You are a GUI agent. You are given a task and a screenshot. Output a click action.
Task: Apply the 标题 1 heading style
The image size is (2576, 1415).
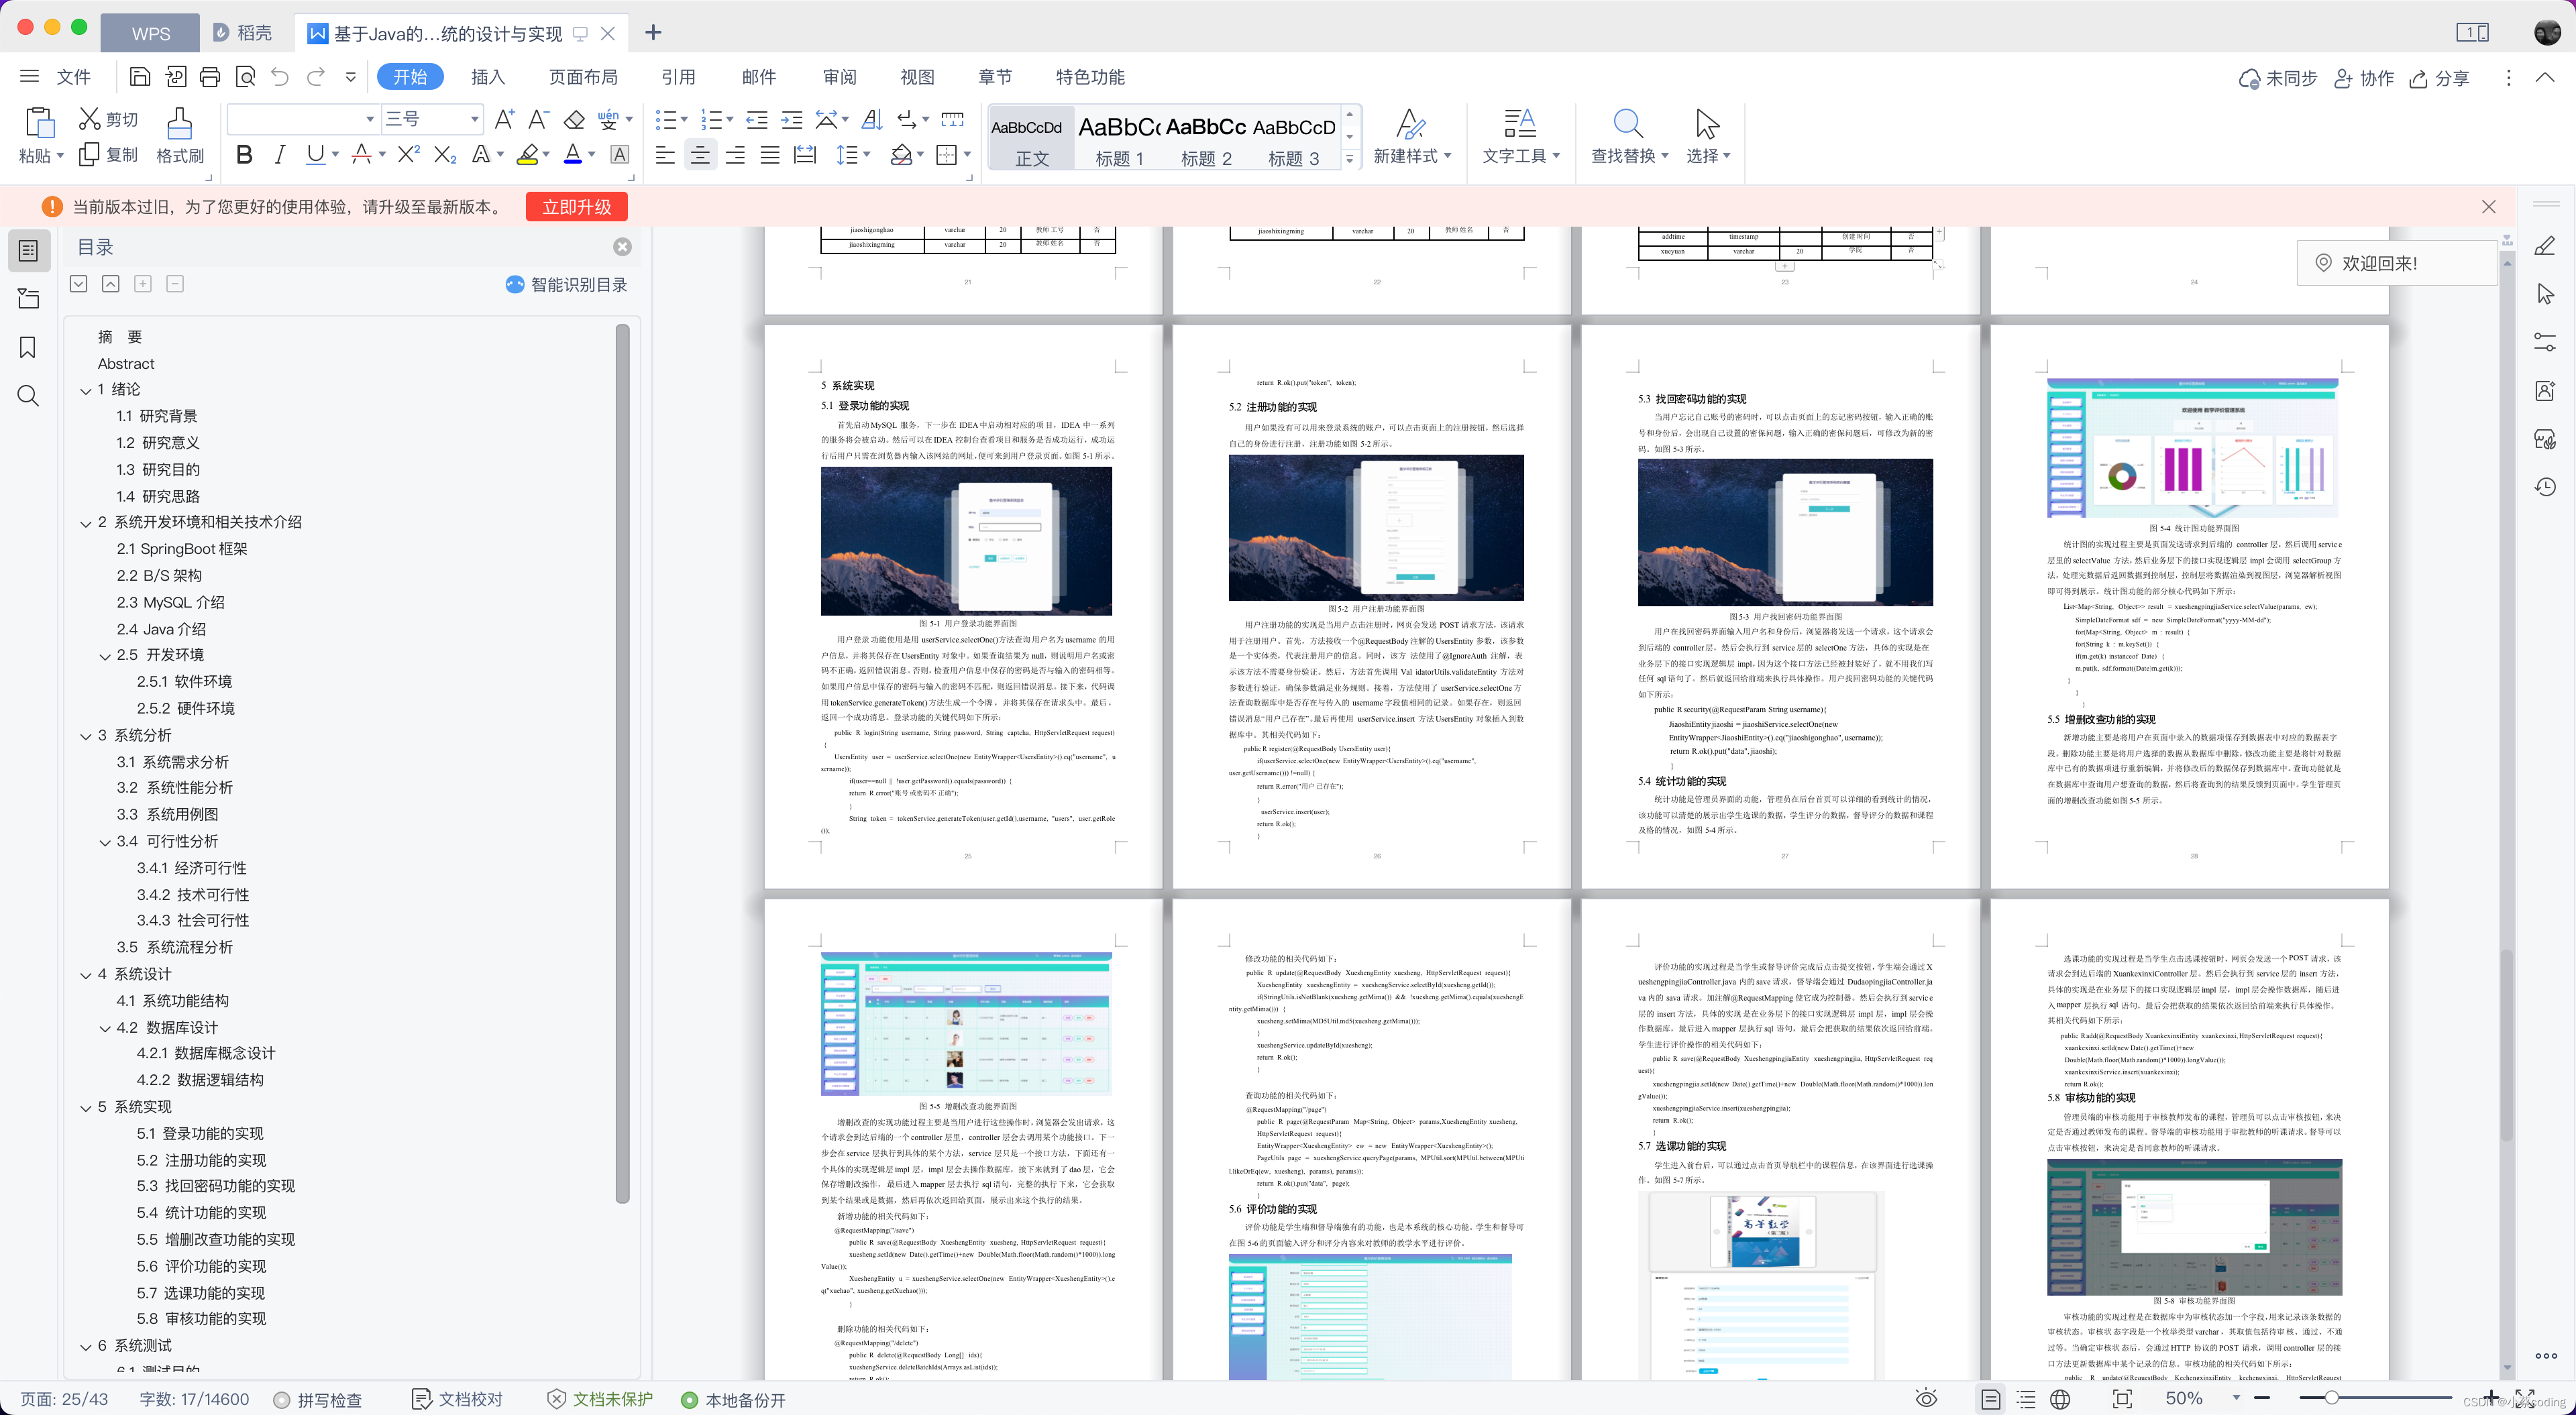1119,138
